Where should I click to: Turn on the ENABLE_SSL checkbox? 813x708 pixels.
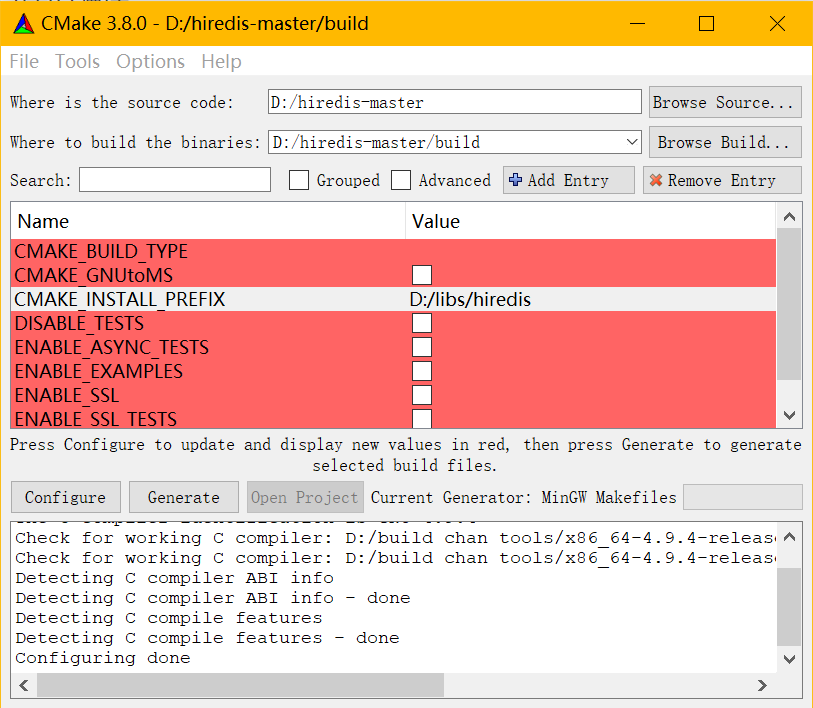[x=422, y=395]
